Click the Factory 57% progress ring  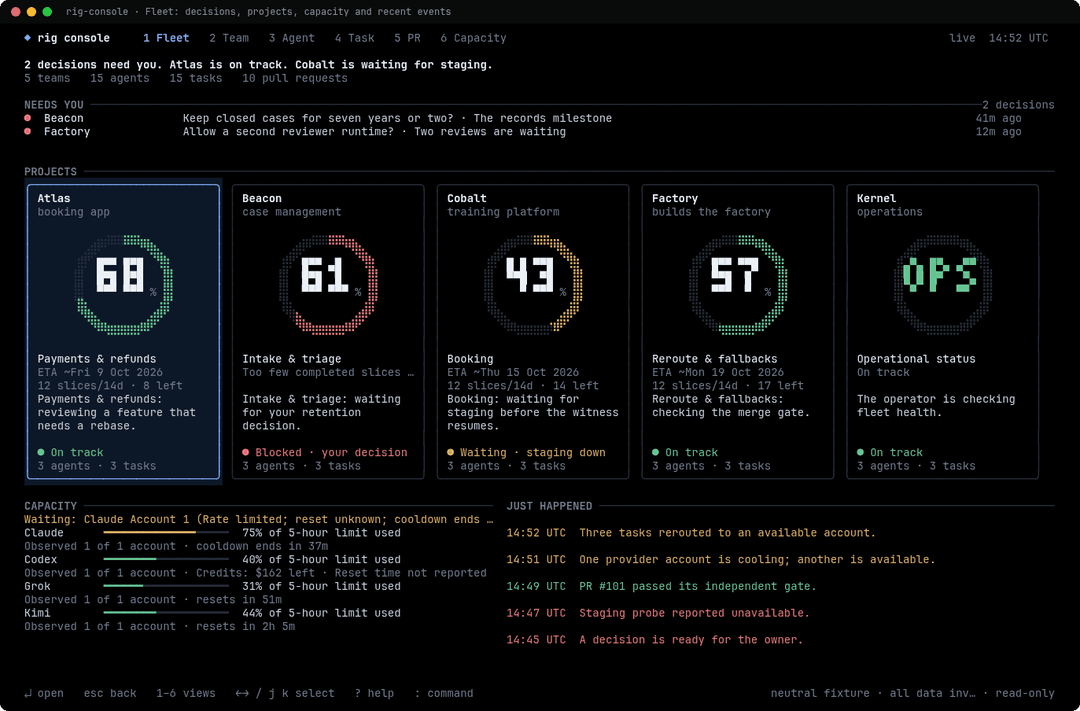pyautogui.click(x=738, y=285)
